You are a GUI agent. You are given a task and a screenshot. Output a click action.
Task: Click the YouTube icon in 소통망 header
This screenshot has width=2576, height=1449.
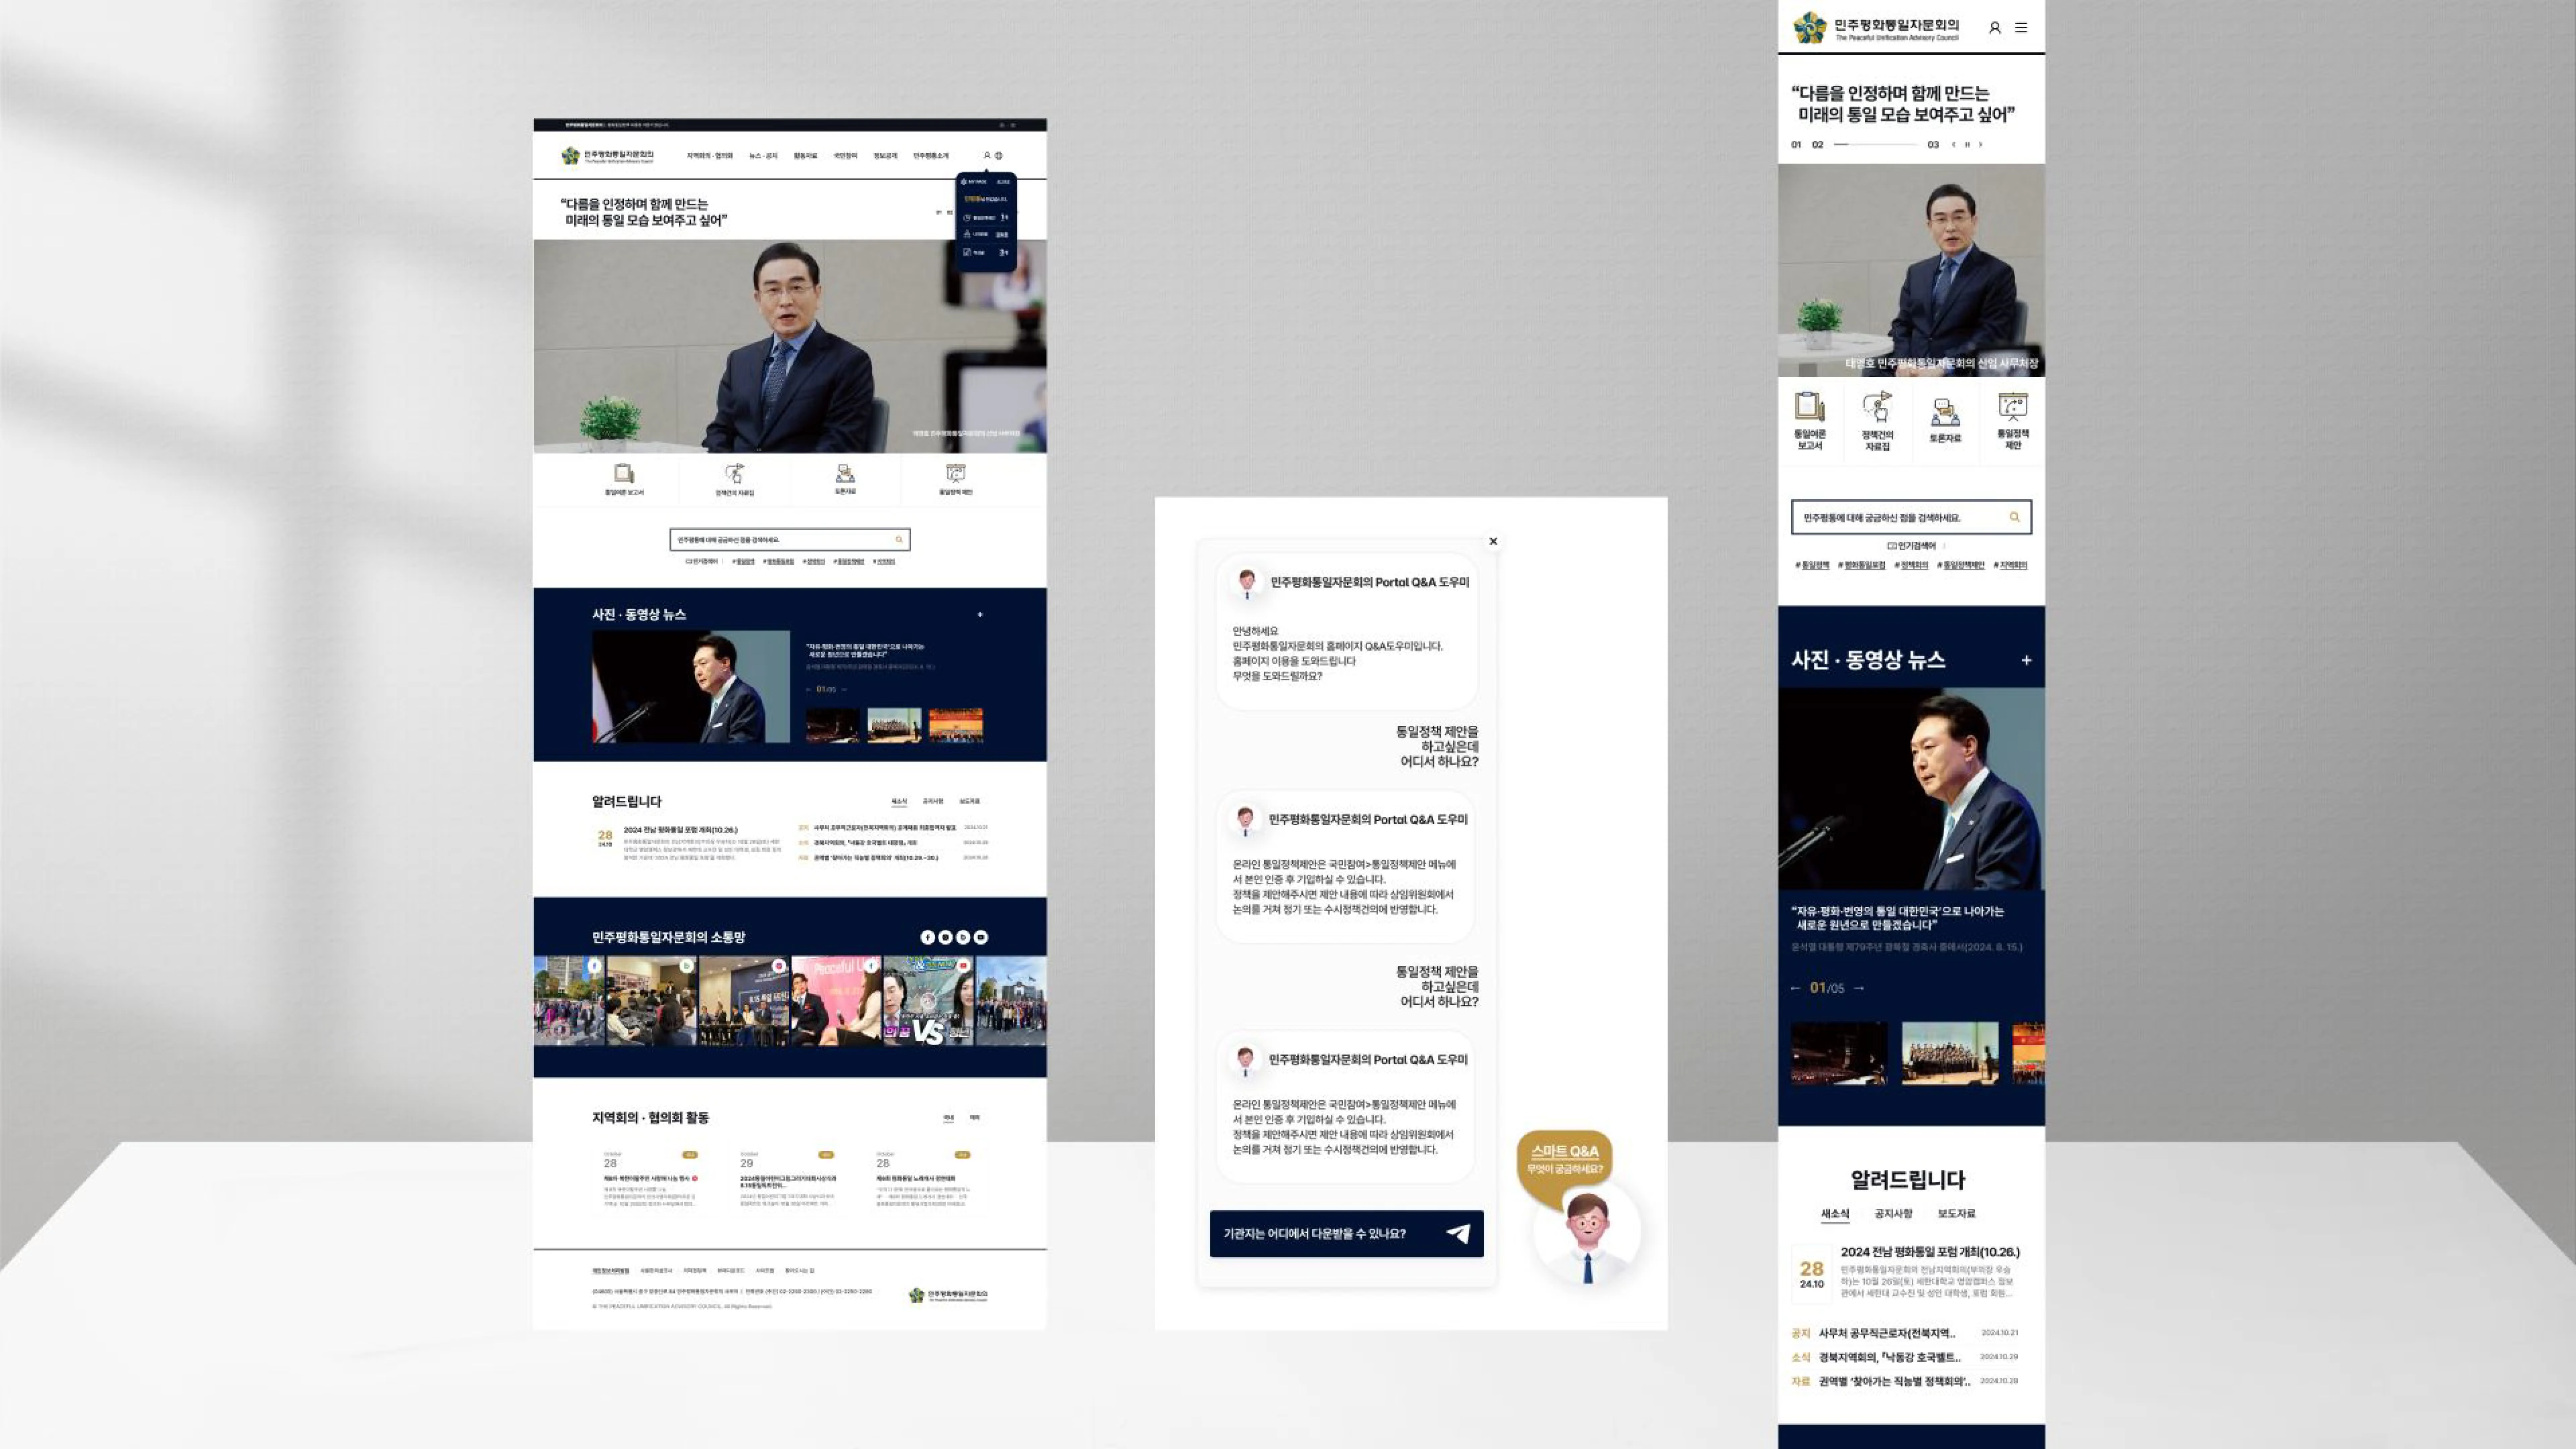(981, 937)
